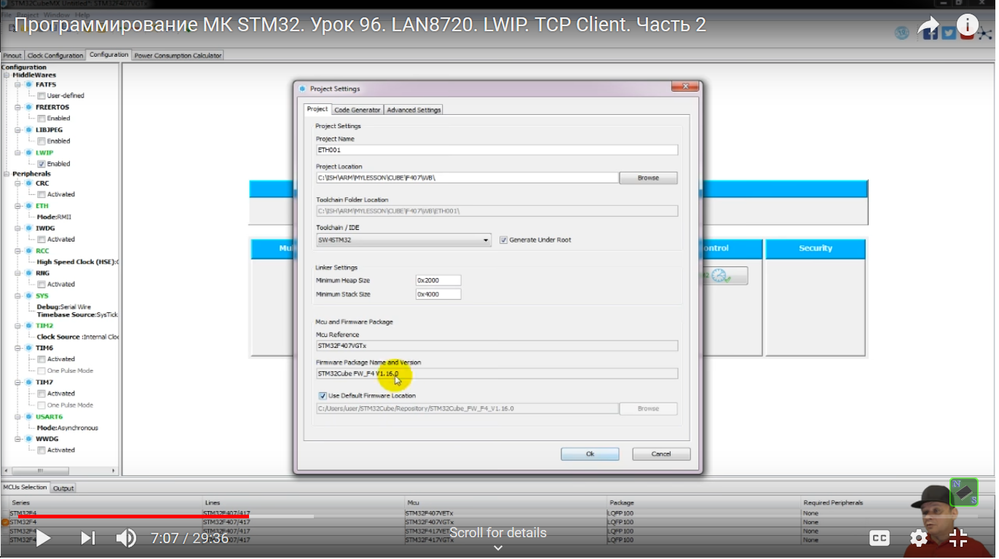The width and height of the screenshot is (999, 559).
Task: Edit Minimum Stack Size field
Action: [x=438, y=294]
